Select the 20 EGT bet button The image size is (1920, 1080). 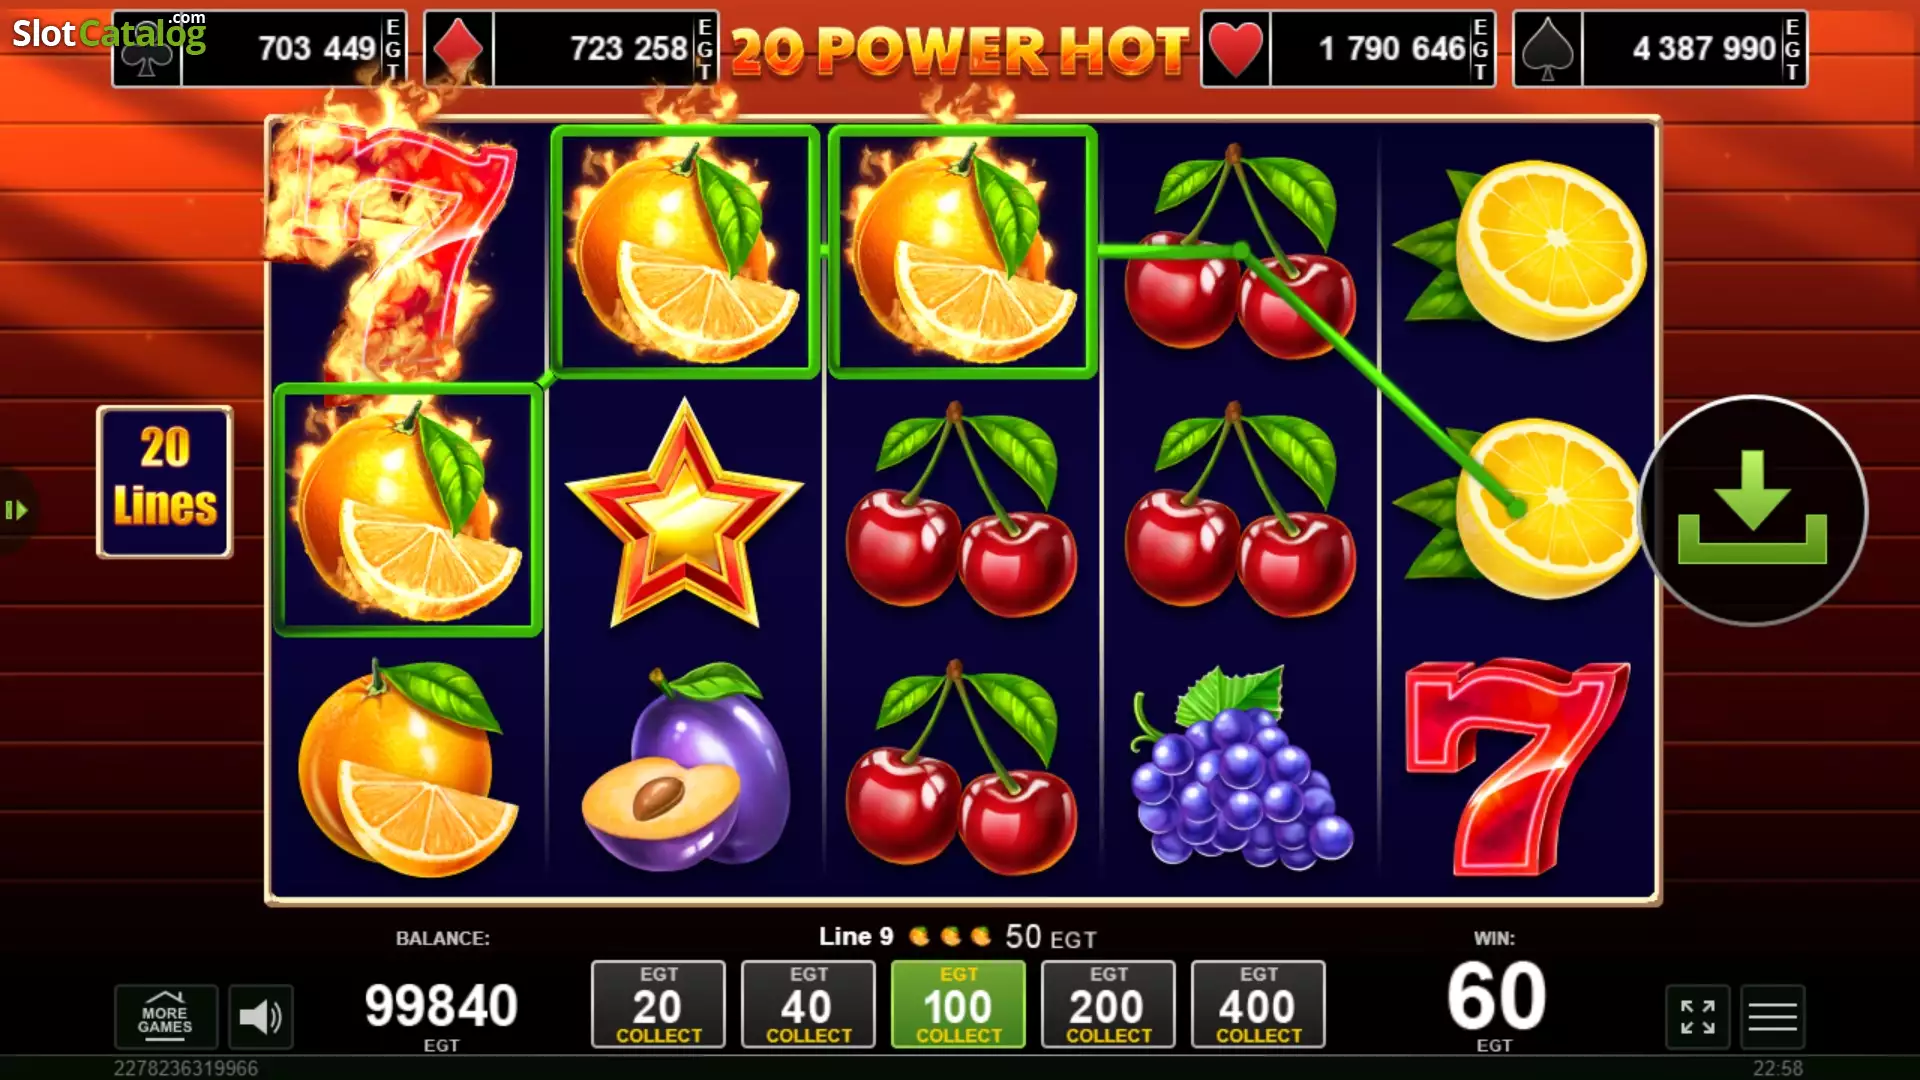tap(658, 1004)
